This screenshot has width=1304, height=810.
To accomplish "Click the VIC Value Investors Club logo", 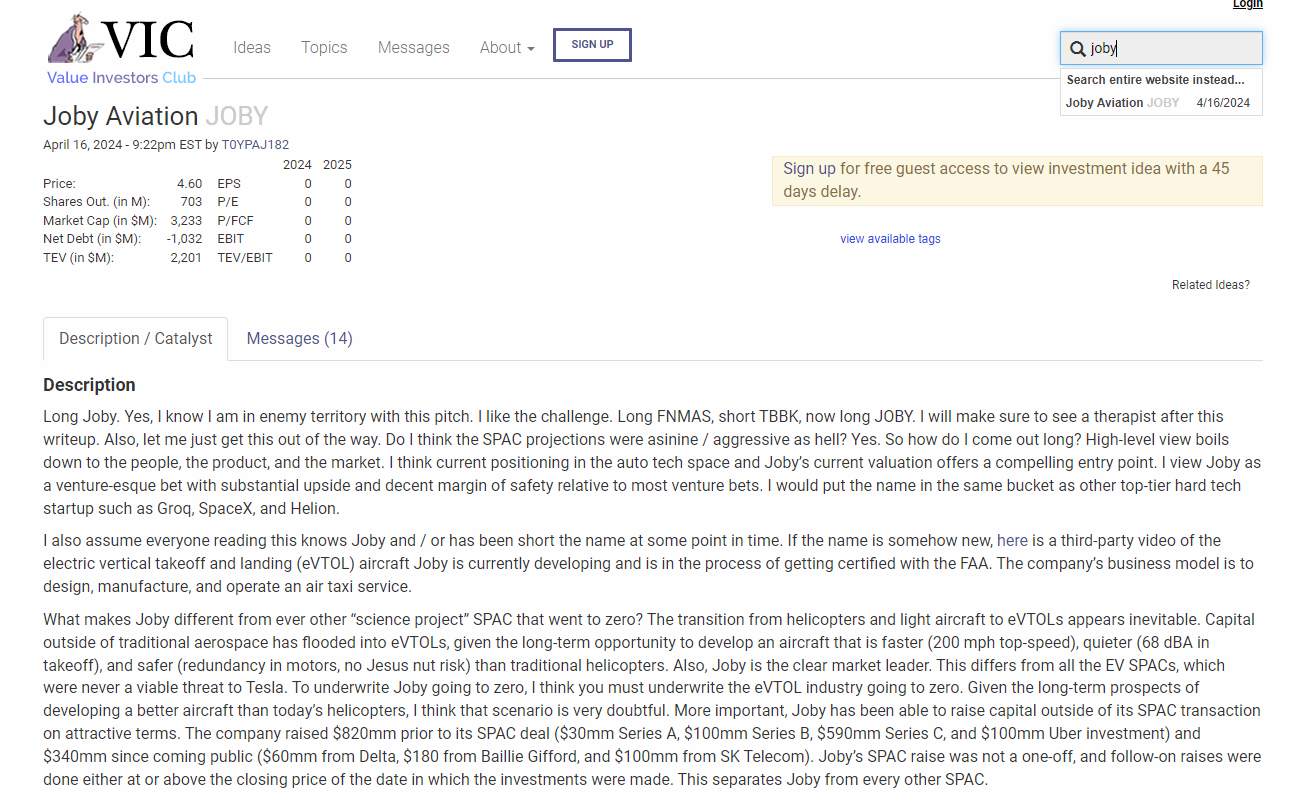I will tap(122, 50).
